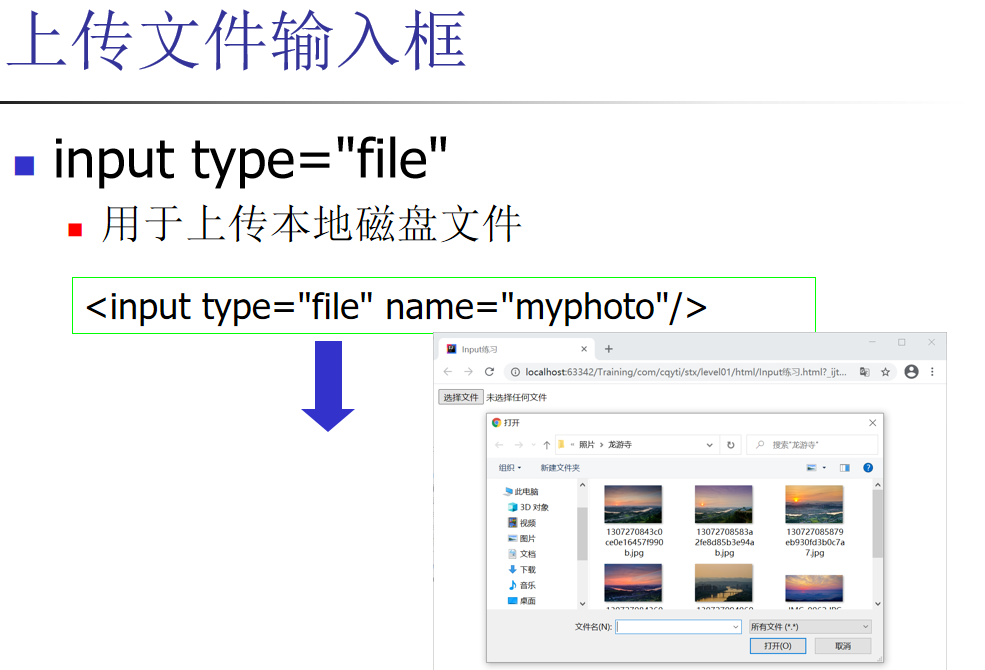Click navigation pane scroll down arrow
The image size is (985, 670).
pos(582,603)
